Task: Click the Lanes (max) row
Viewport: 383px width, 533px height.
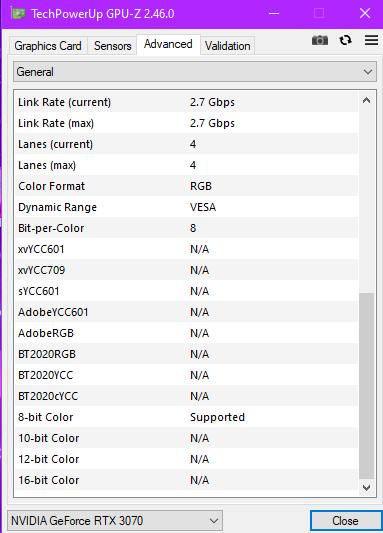Action: tap(187, 165)
